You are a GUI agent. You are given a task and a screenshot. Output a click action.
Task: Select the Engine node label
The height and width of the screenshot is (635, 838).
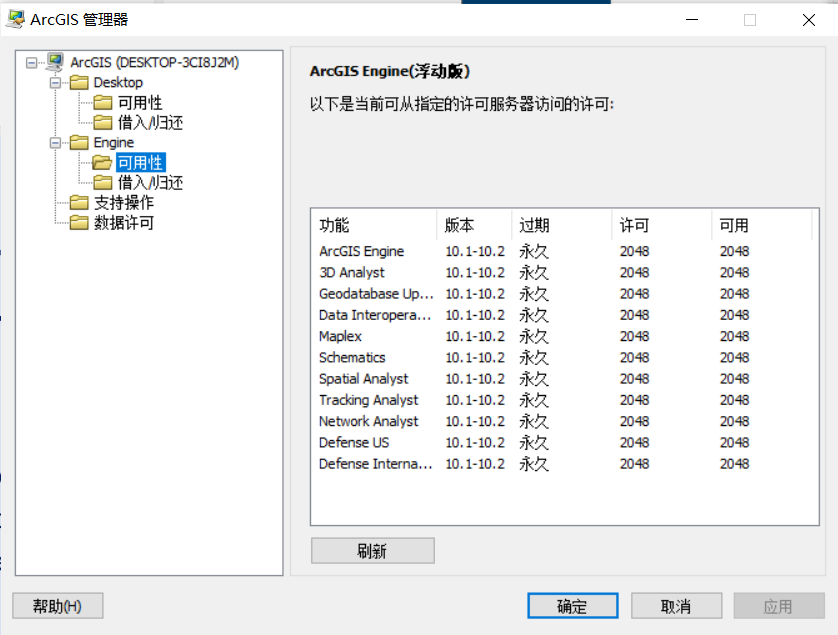point(113,142)
